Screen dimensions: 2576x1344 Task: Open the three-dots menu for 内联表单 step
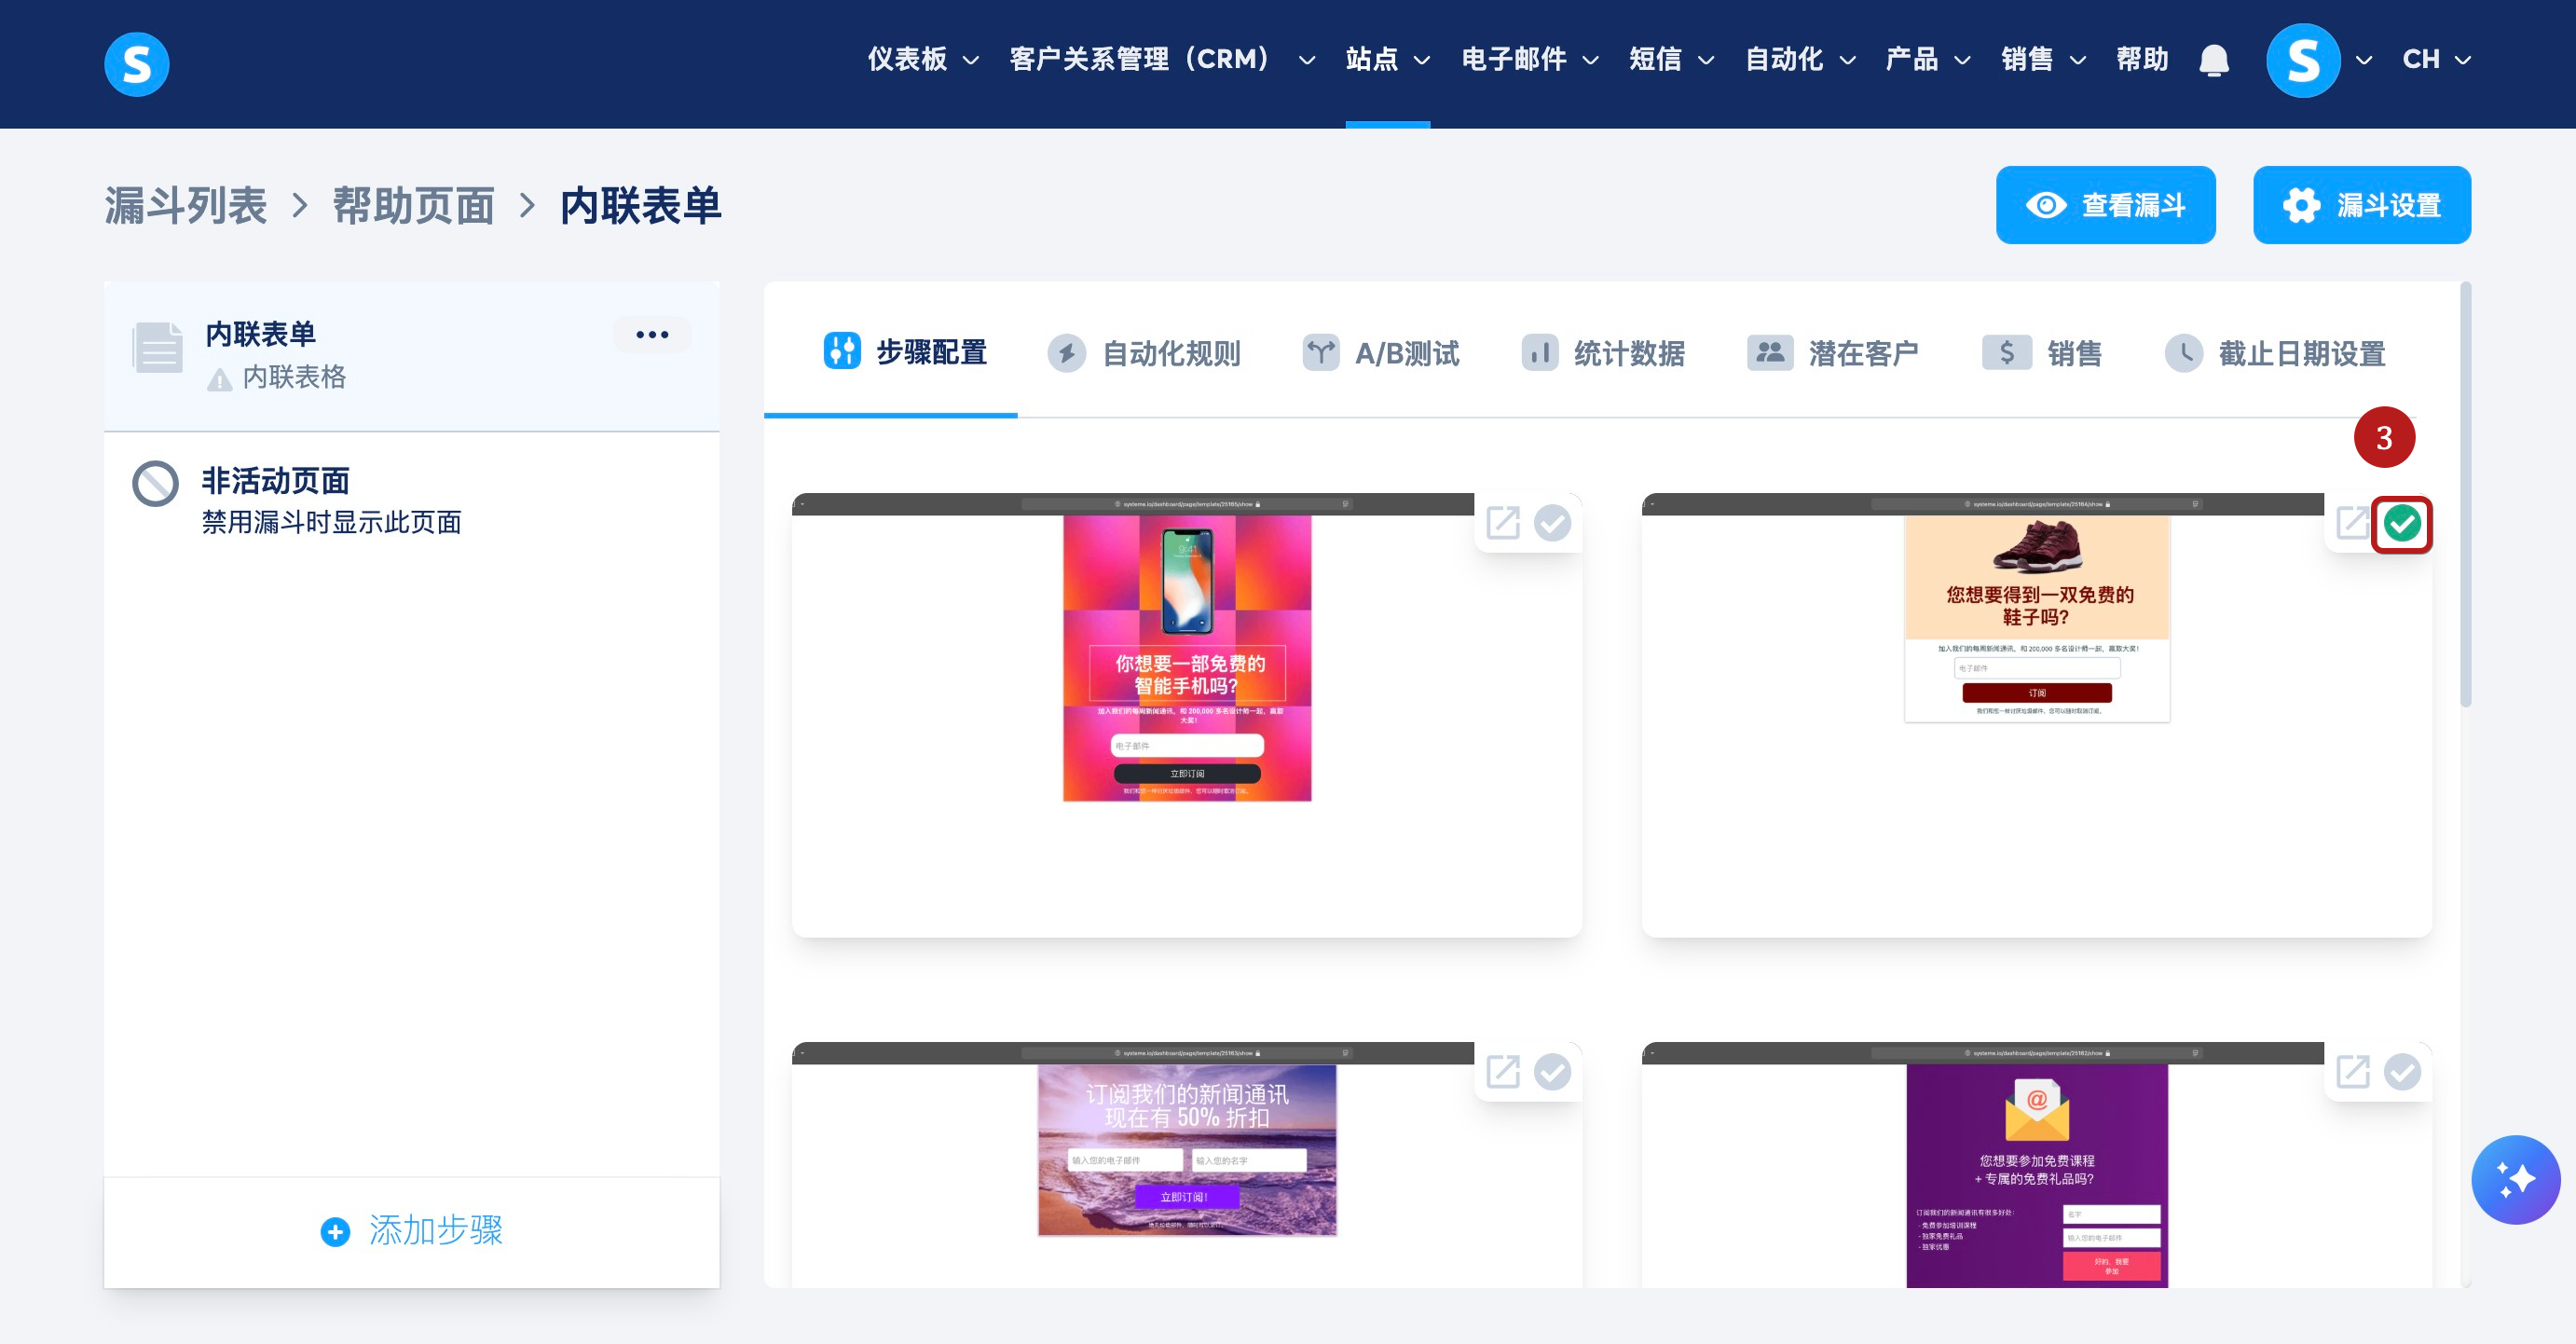pyautogui.click(x=652, y=335)
